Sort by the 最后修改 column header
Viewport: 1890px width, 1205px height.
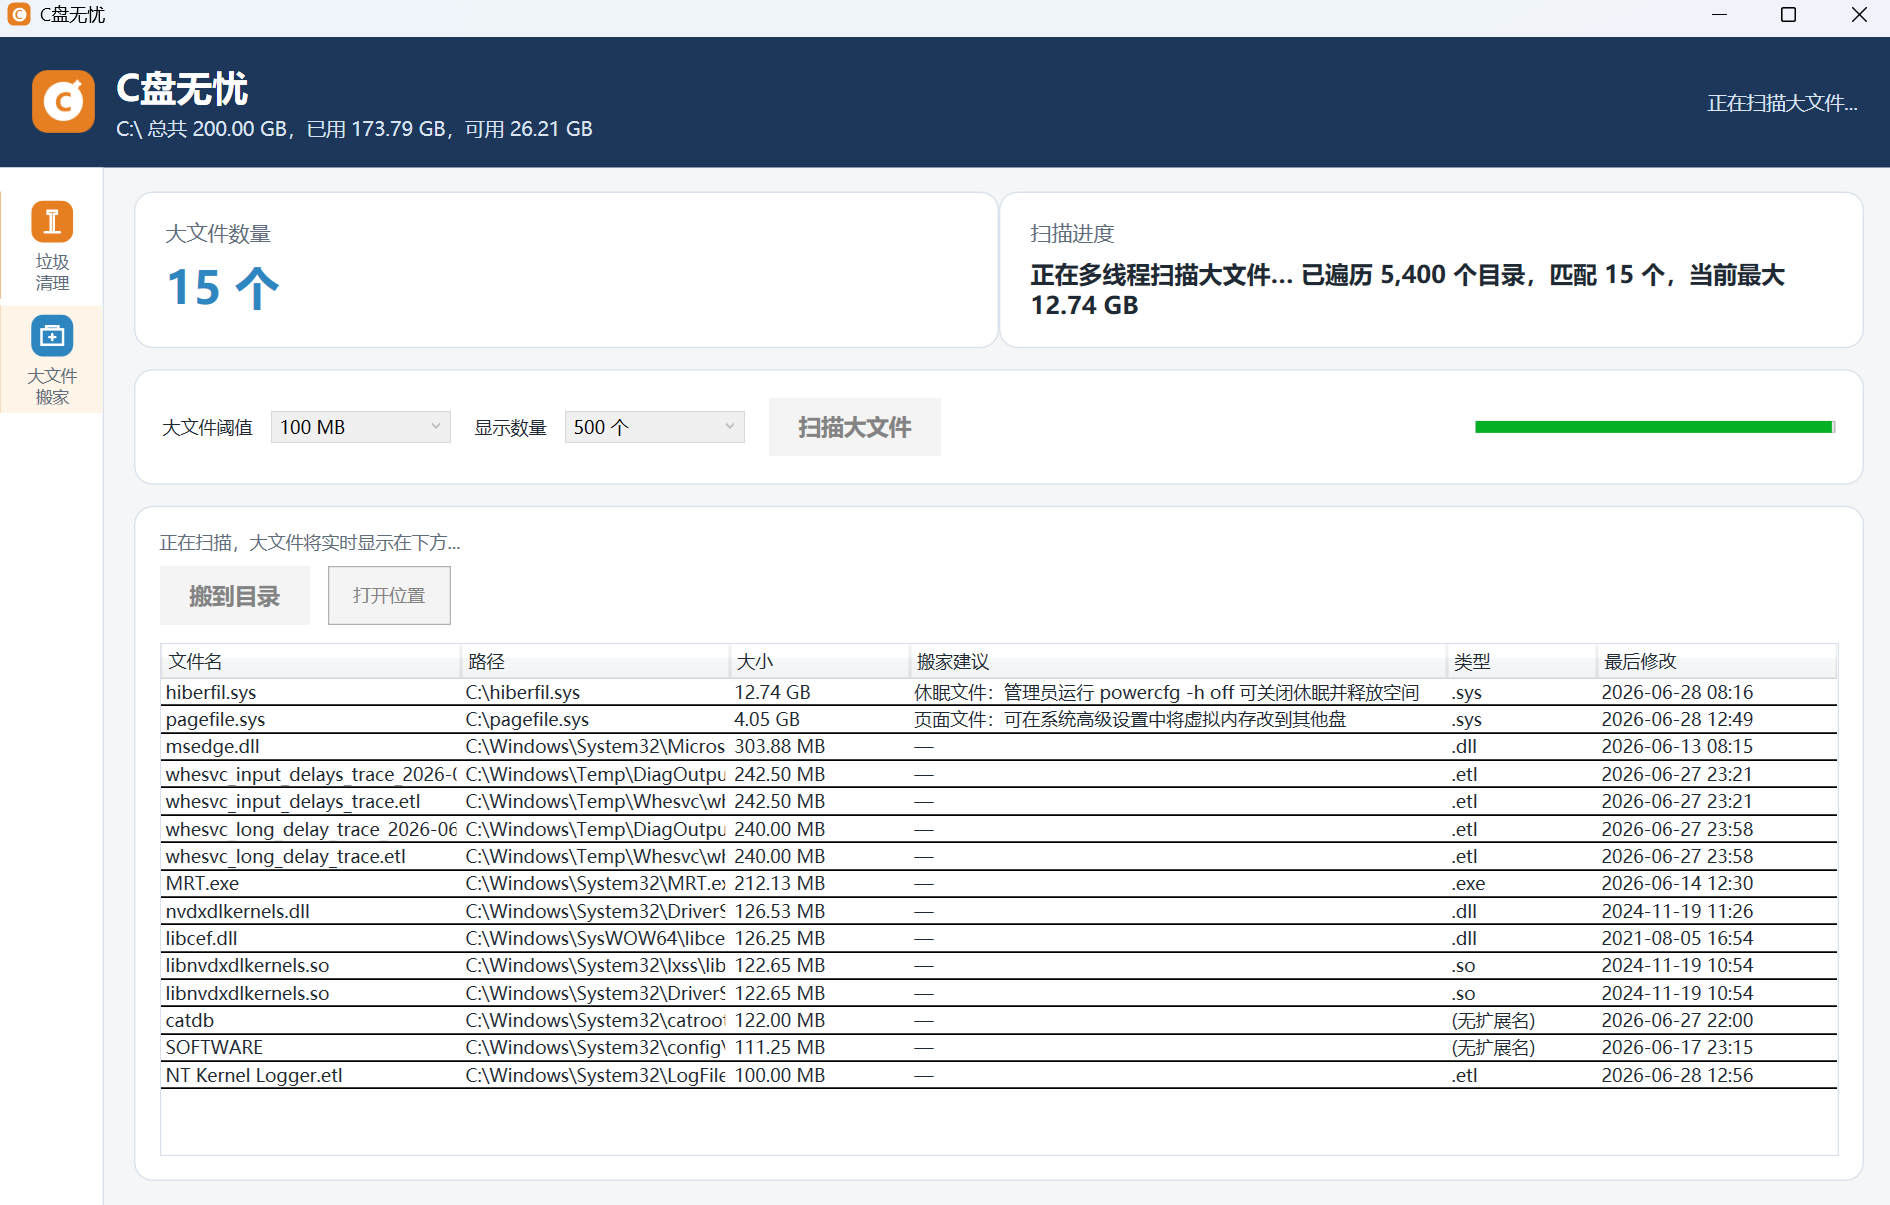tap(1716, 661)
